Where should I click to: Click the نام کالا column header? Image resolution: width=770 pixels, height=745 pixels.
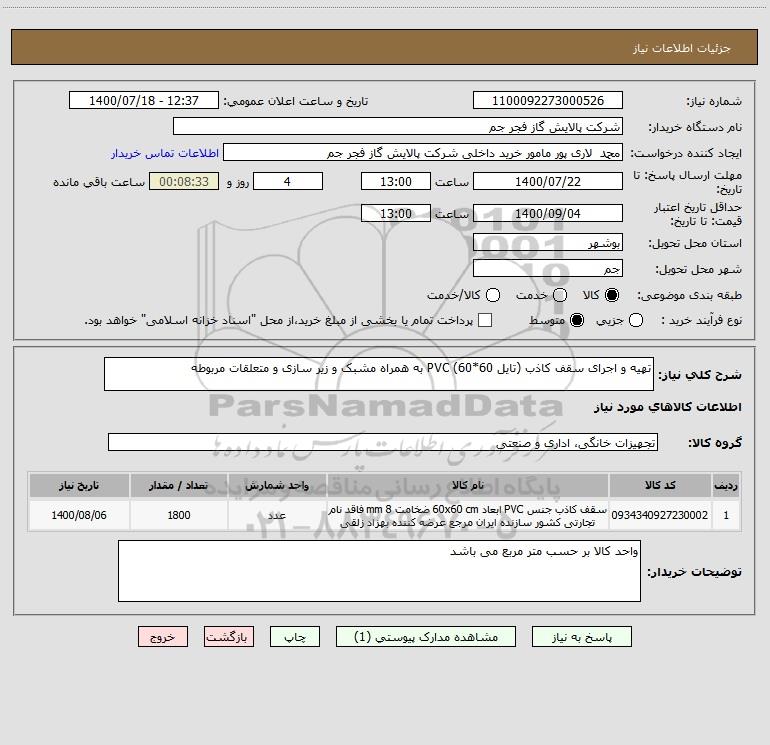click(x=468, y=485)
